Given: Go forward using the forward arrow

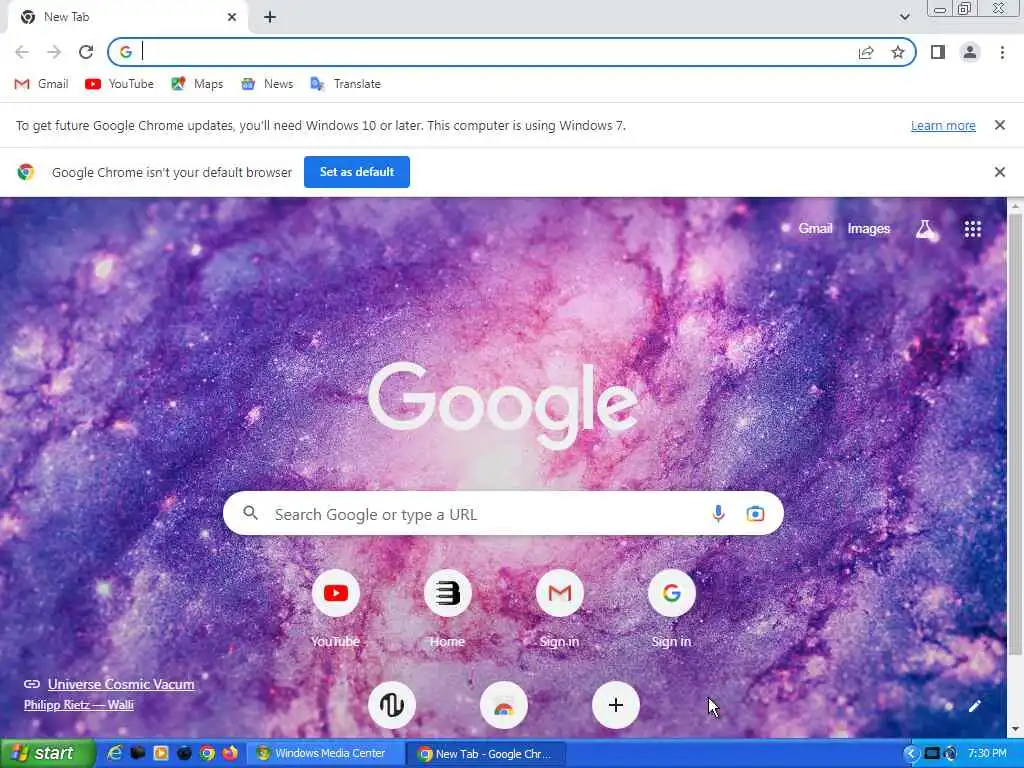Looking at the screenshot, I should [54, 52].
